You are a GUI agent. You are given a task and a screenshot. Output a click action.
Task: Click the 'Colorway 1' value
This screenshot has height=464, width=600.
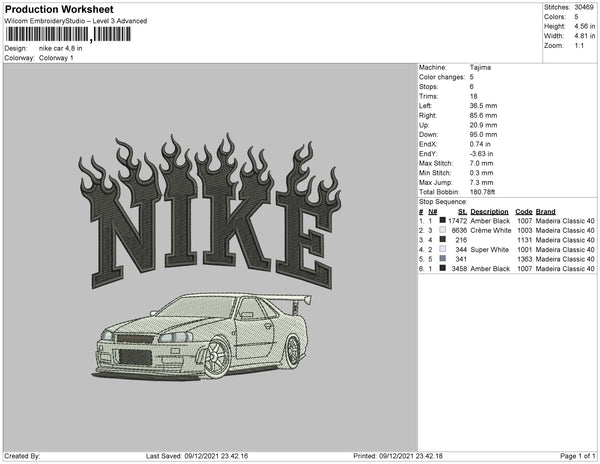pyautogui.click(x=56, y=58)
